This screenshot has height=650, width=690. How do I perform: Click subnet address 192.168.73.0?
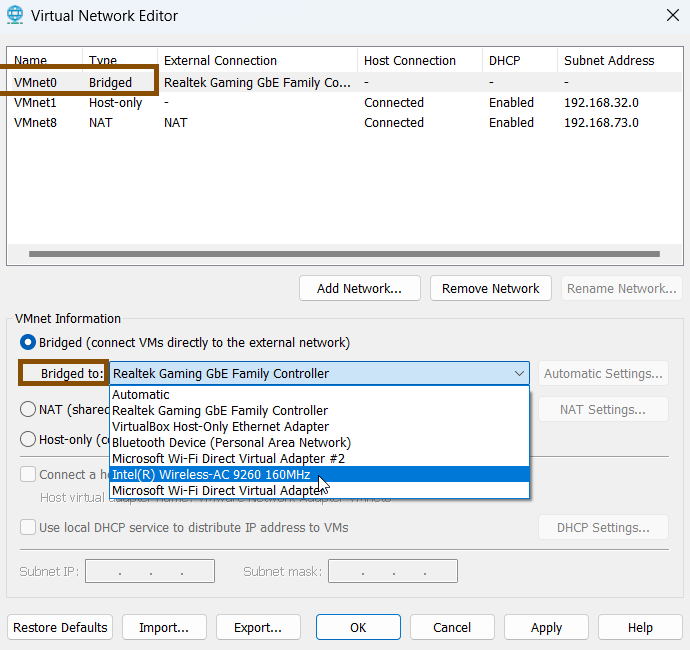click(601, 122)
